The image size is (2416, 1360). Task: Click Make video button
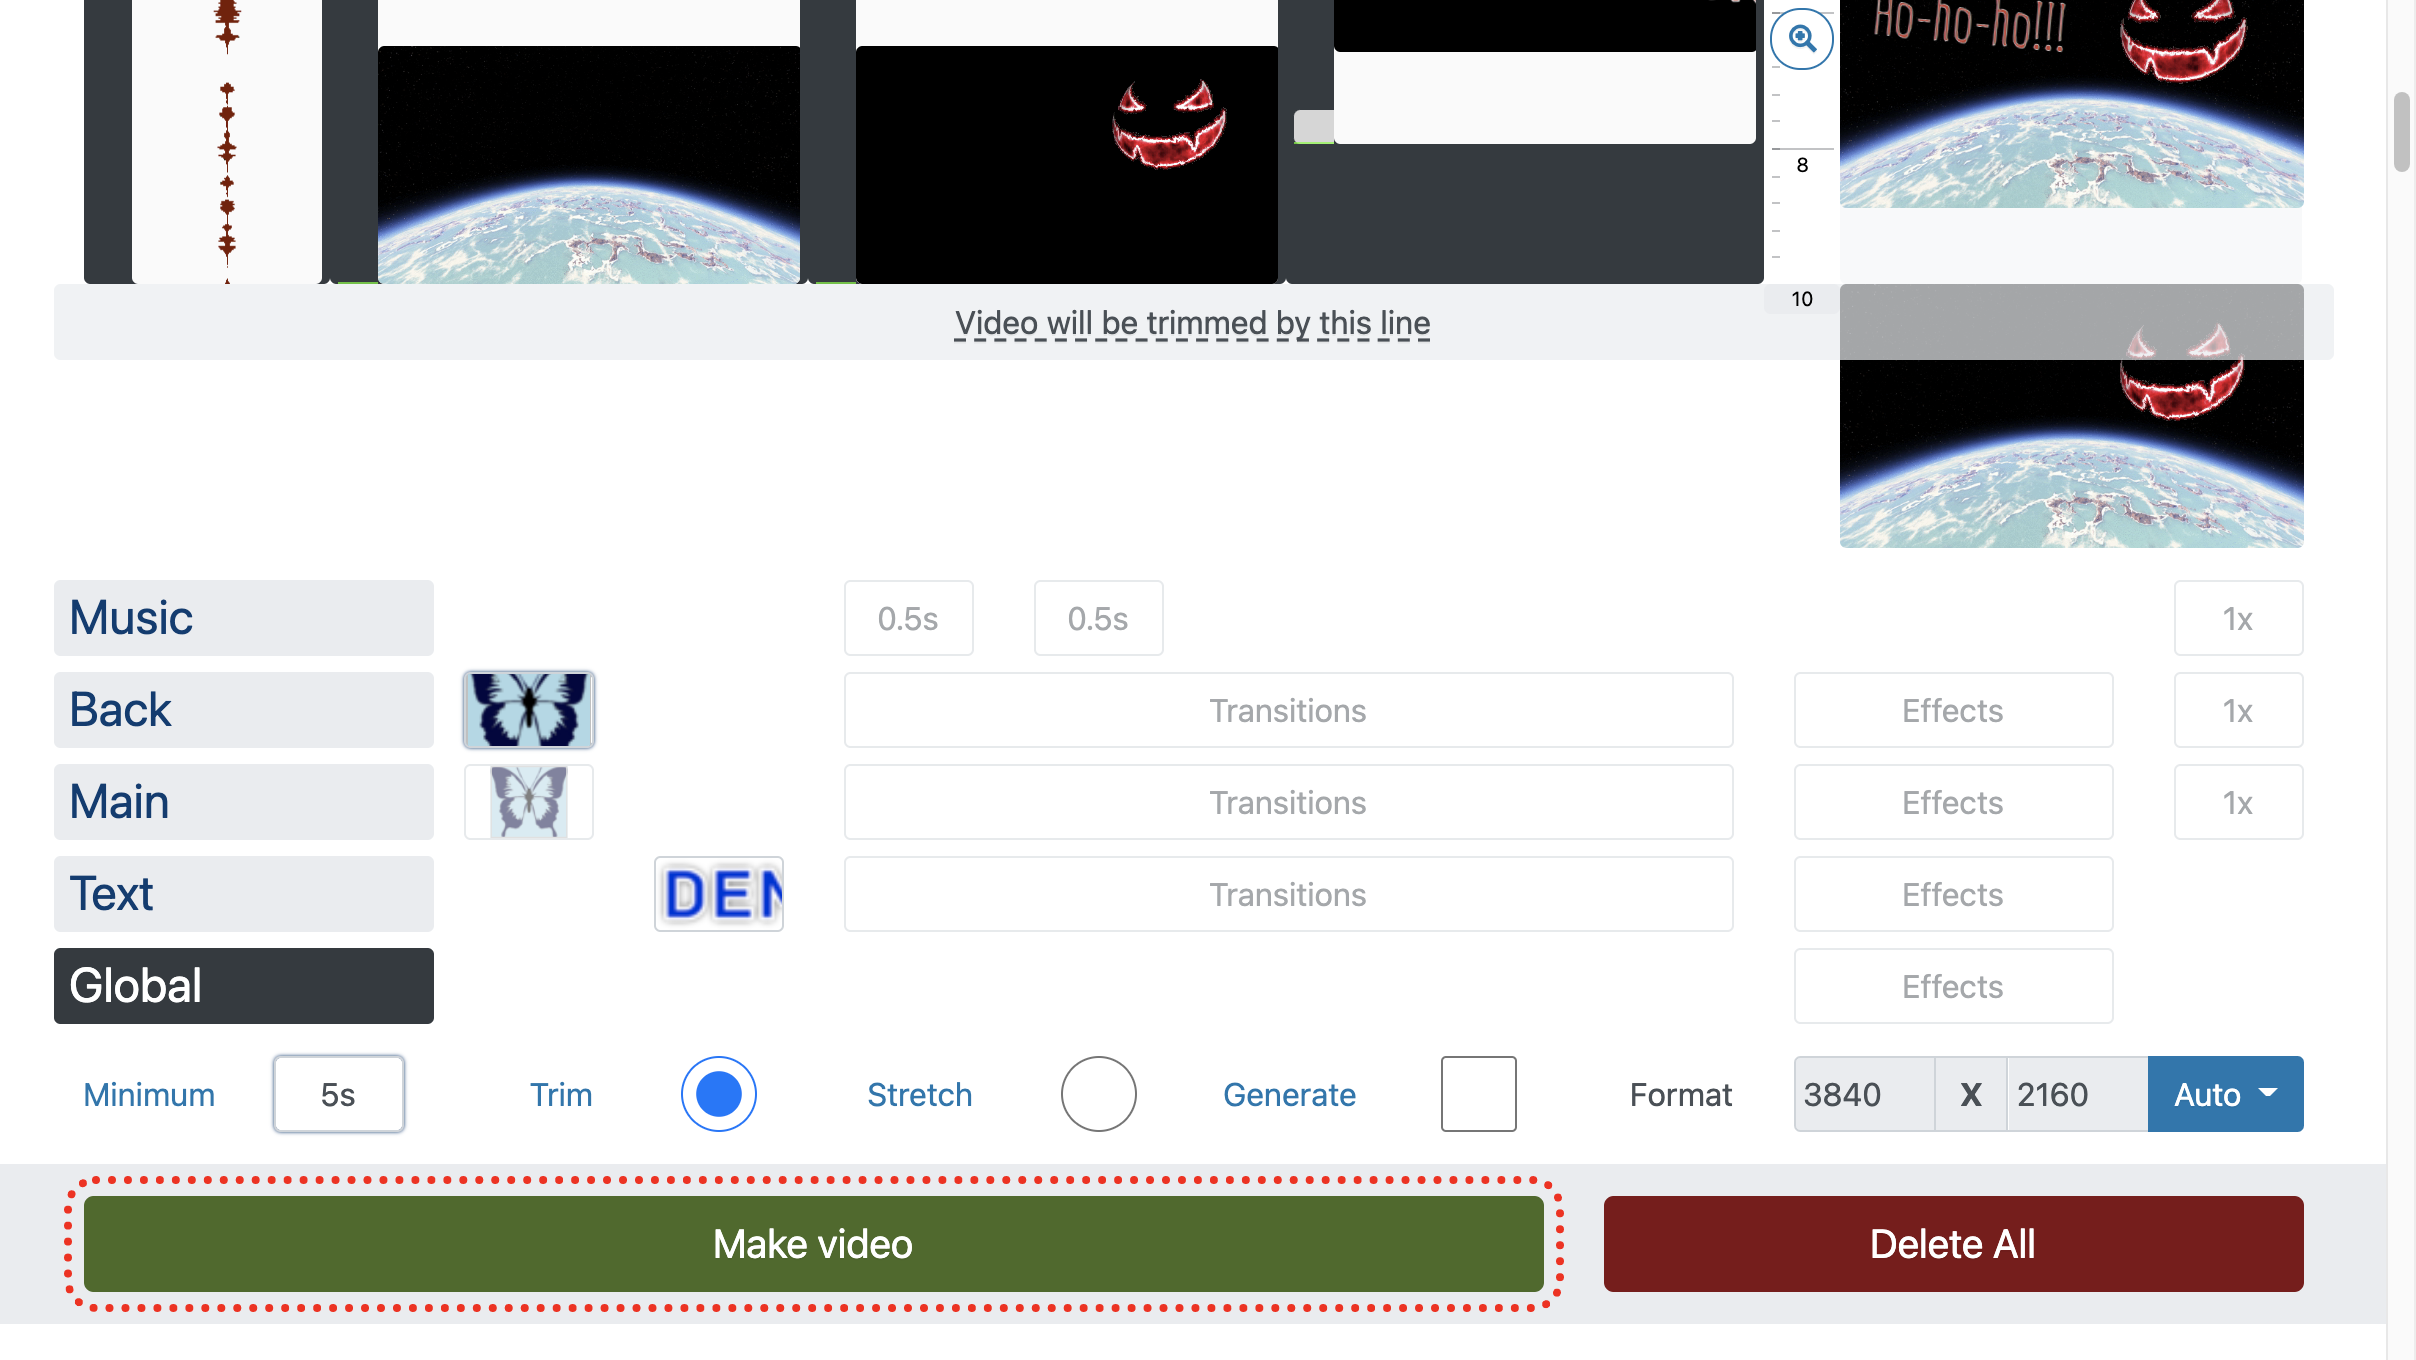pos(813,1244)
